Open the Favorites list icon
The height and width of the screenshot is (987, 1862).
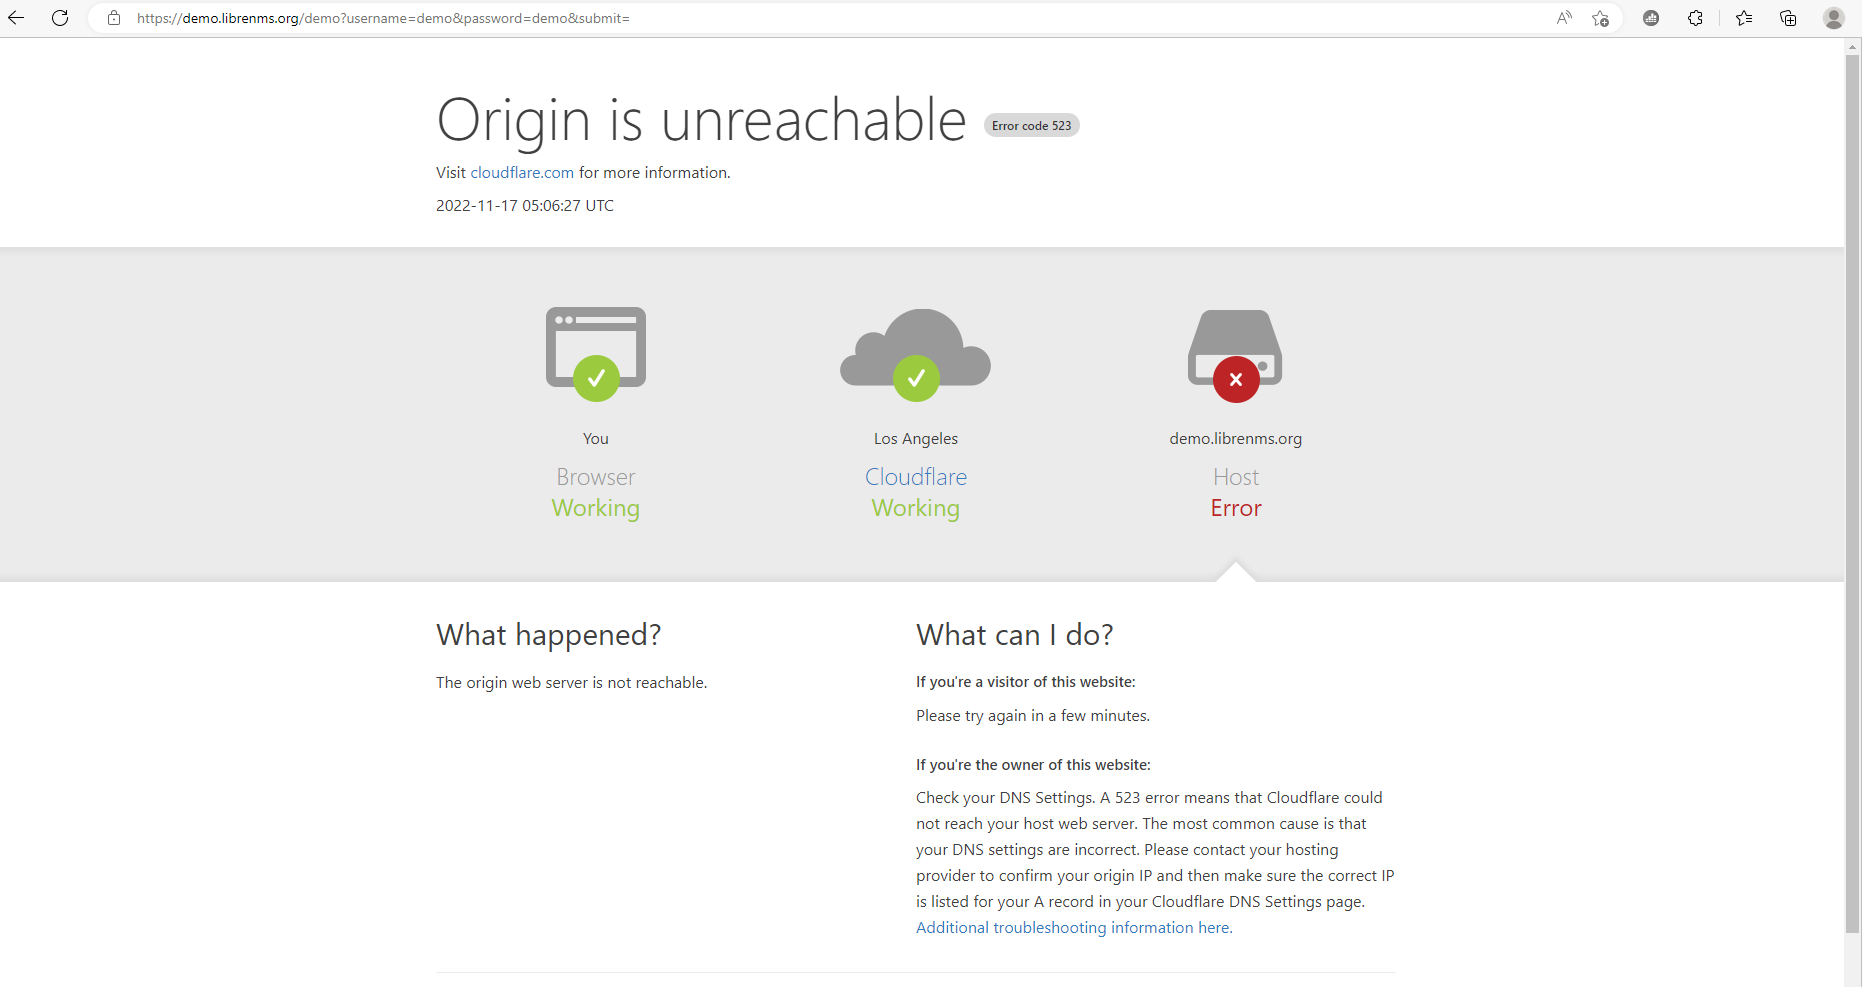[1744, 18]
